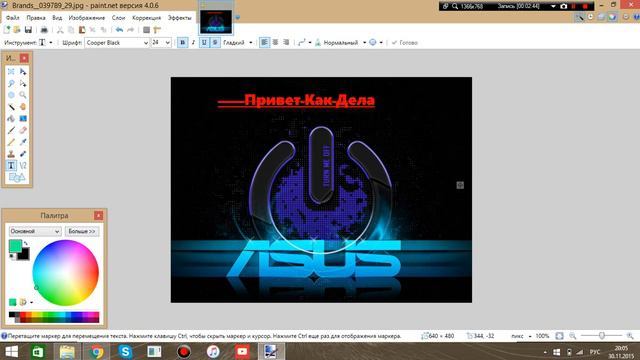Click the Open file folder icon
The width and height of the screenshot is (640, 360).
coord(17,30)
